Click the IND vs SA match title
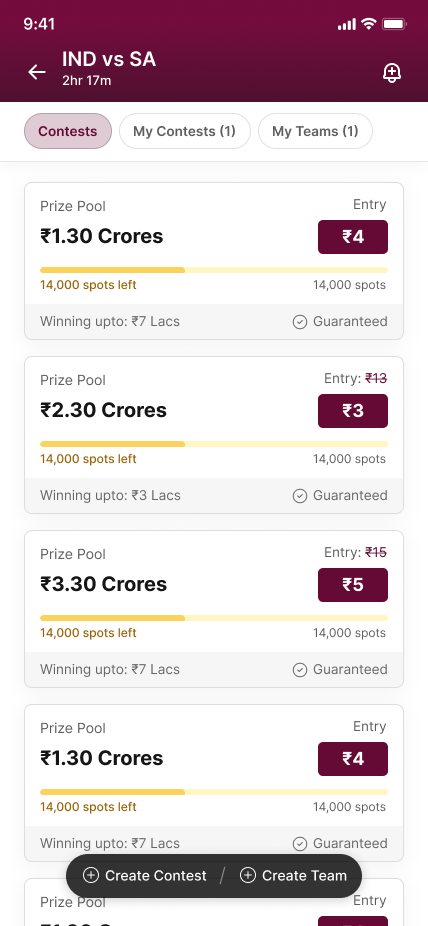Screen dimensions: 428x926 point(109,59)
